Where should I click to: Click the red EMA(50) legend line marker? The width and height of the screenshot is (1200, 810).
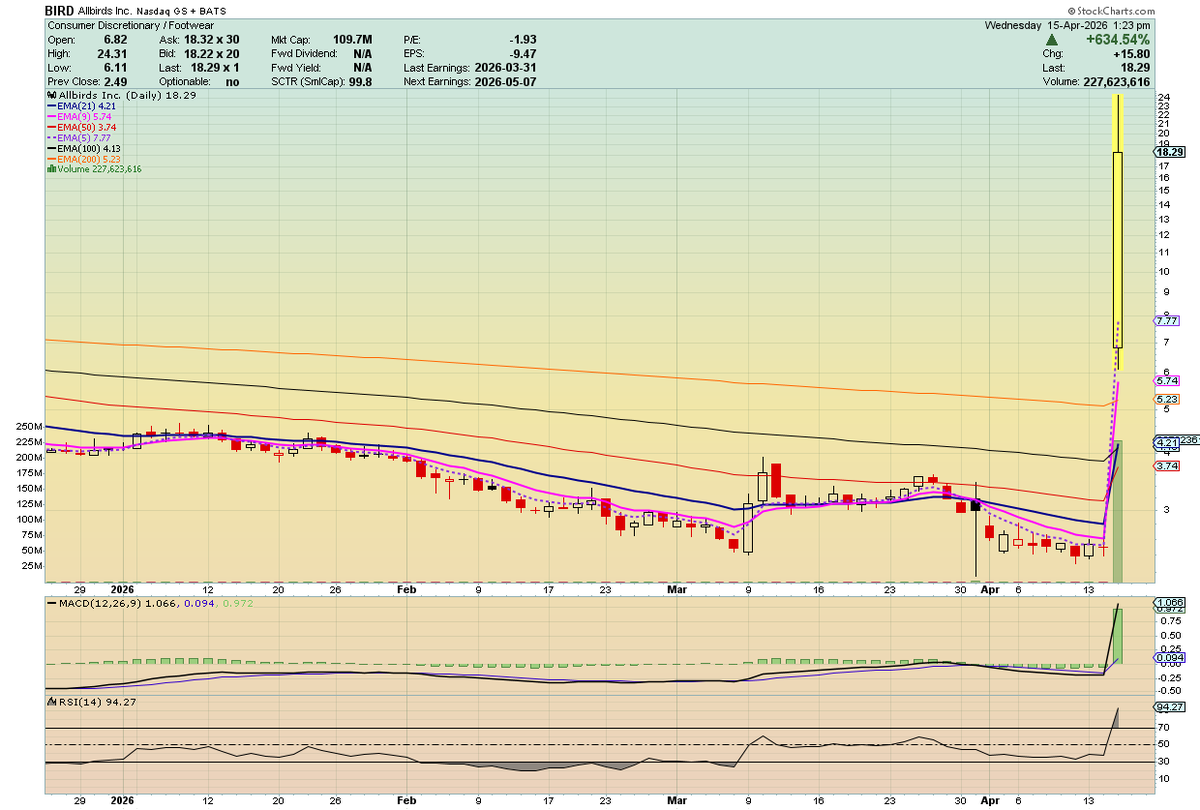[x=51, y=126]
